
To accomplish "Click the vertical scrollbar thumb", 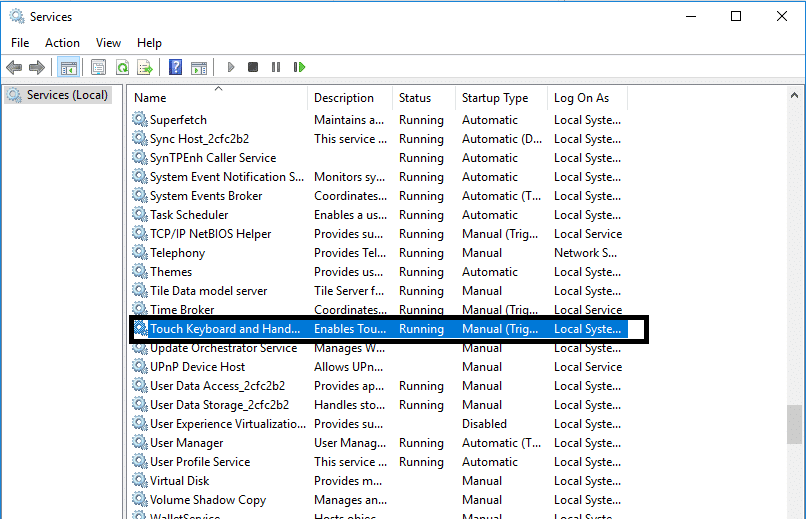I will pos(794,424).
